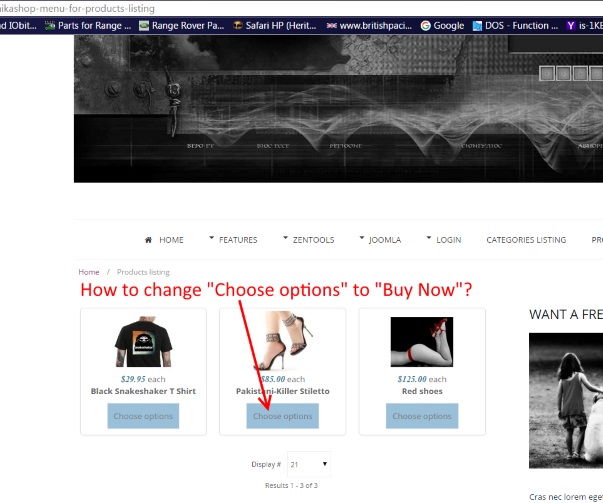Click the home icon in navigation menu
The height and width of the screenshot is (503, 603).
tap(148, 240)
